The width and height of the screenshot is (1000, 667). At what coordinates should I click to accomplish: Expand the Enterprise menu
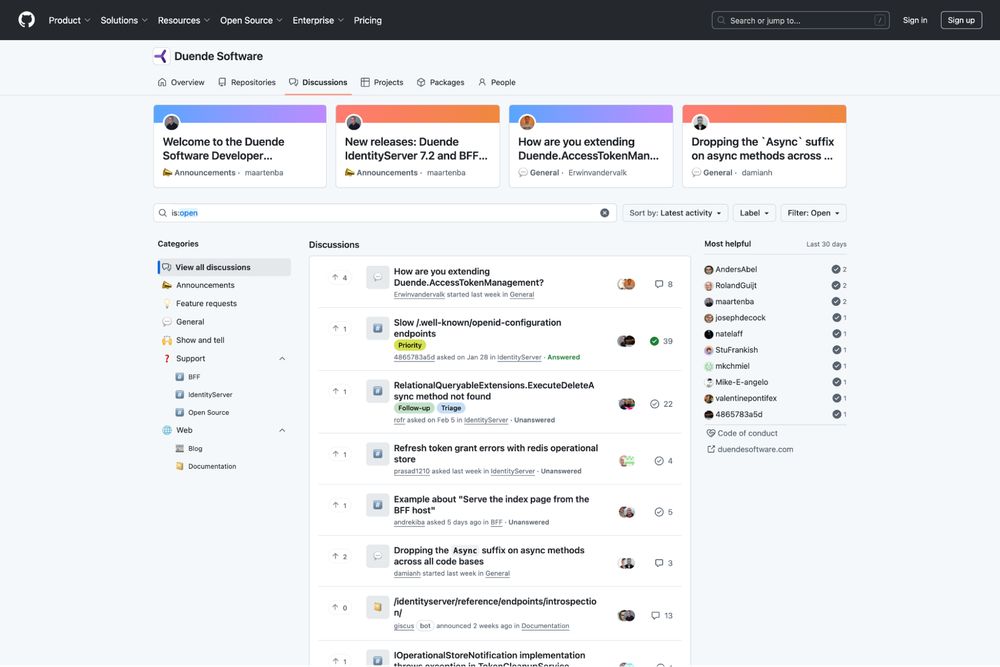click(318, 20)
